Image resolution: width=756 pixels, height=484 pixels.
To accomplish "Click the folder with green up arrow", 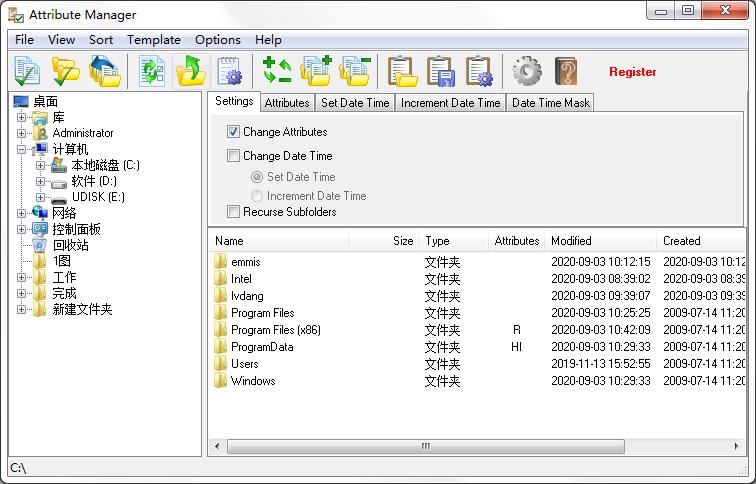I will [x=190, y=72].
